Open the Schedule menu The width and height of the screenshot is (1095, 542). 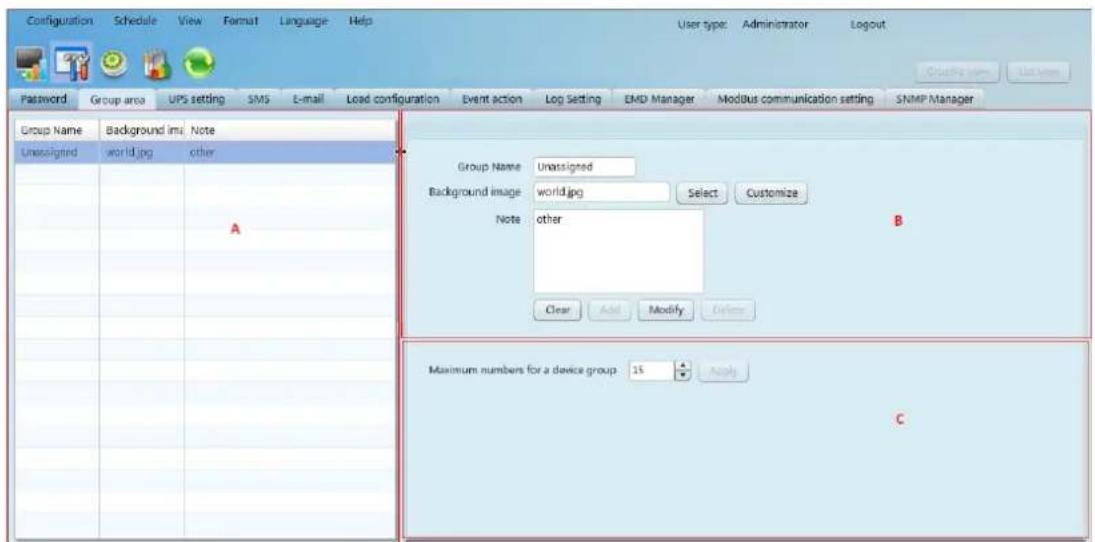click(x=137, y=22)
